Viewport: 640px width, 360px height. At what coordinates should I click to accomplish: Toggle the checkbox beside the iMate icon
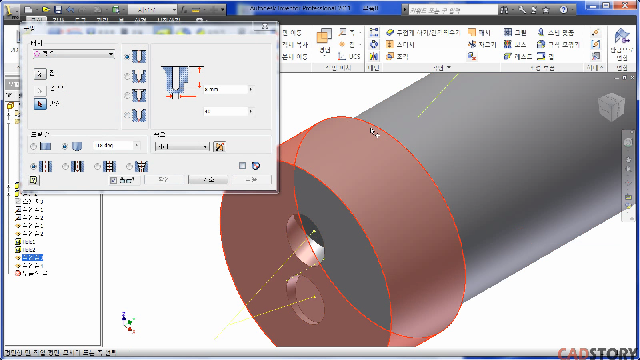click(x=242, y=166)
